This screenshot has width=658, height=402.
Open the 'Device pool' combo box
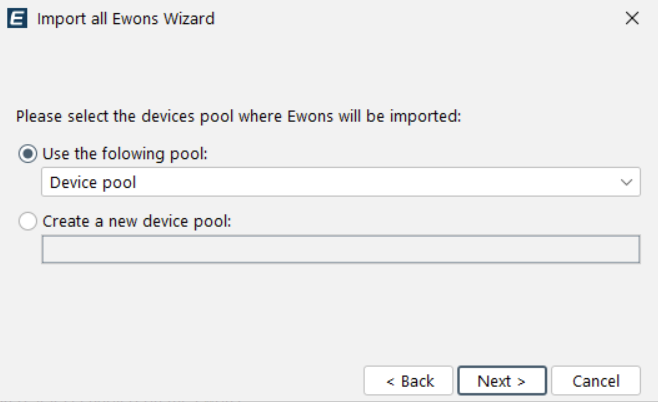pyautogui.click(x=340, y=183)
